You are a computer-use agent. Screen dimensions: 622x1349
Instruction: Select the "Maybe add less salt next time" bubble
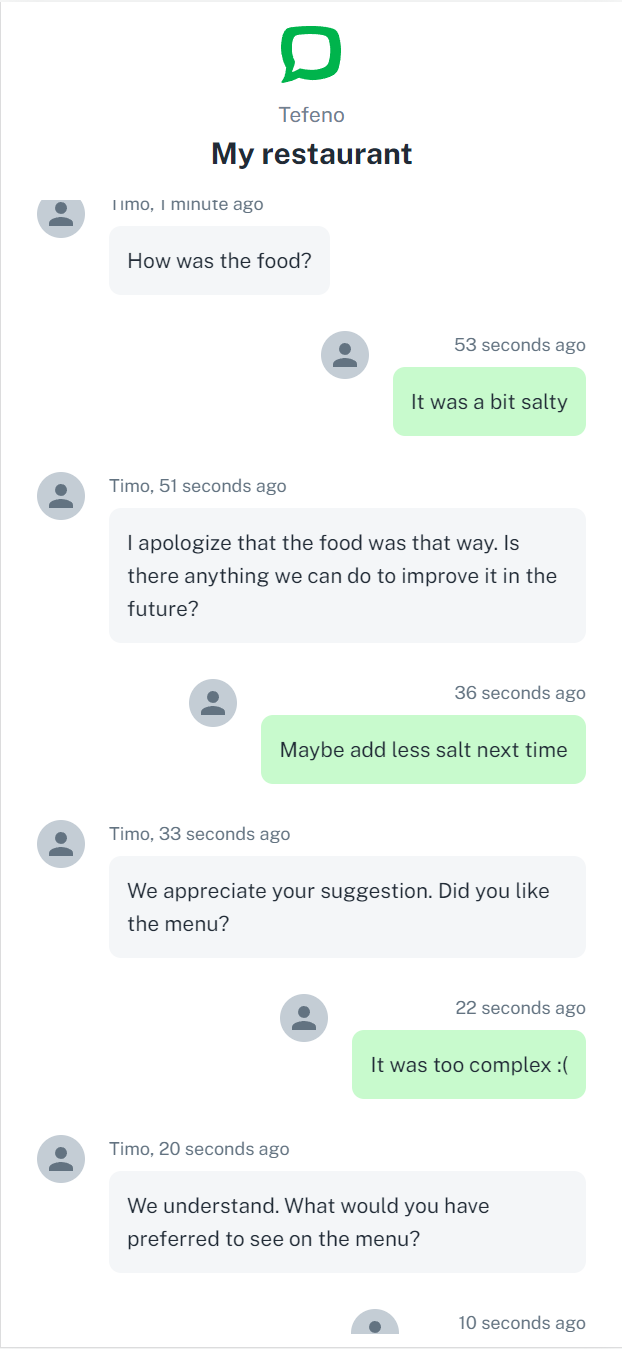tap(423, 750)
